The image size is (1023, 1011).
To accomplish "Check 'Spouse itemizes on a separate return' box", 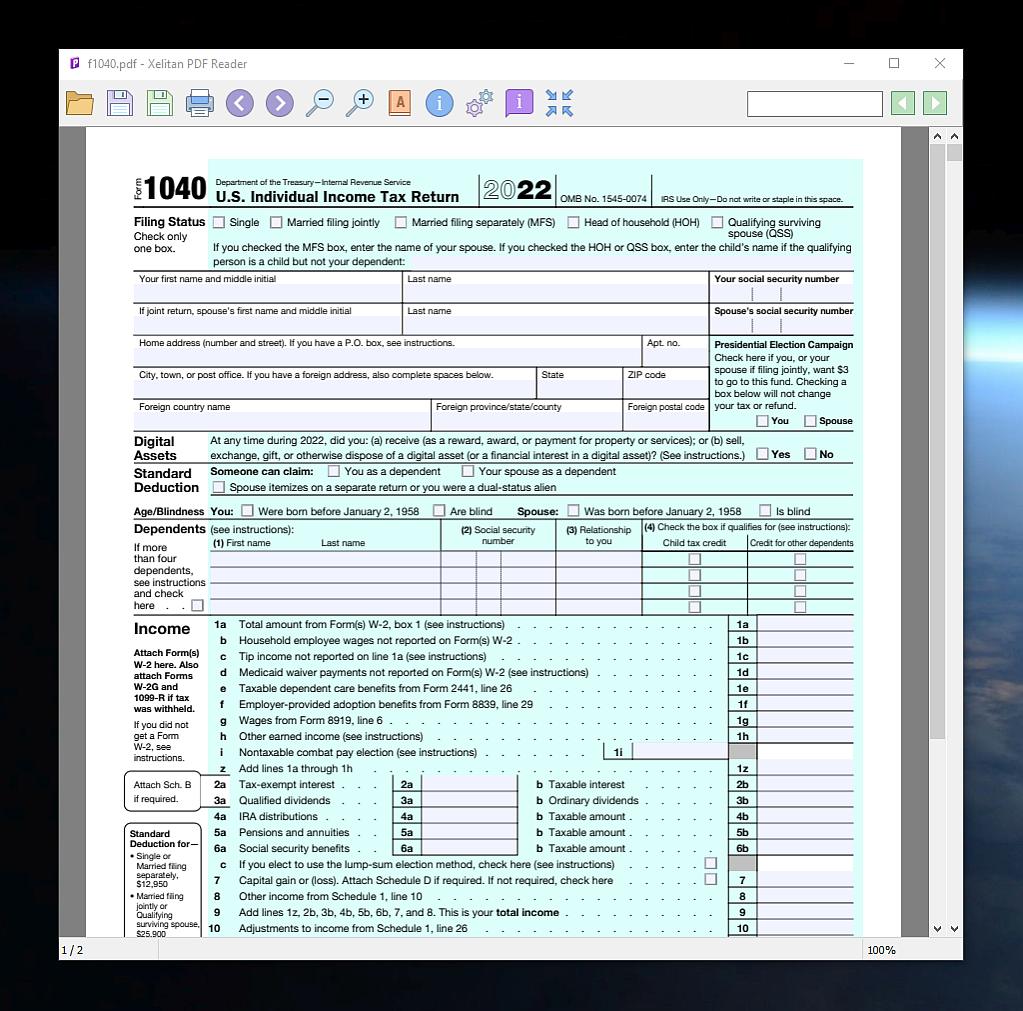I will (x=219, y=487).
